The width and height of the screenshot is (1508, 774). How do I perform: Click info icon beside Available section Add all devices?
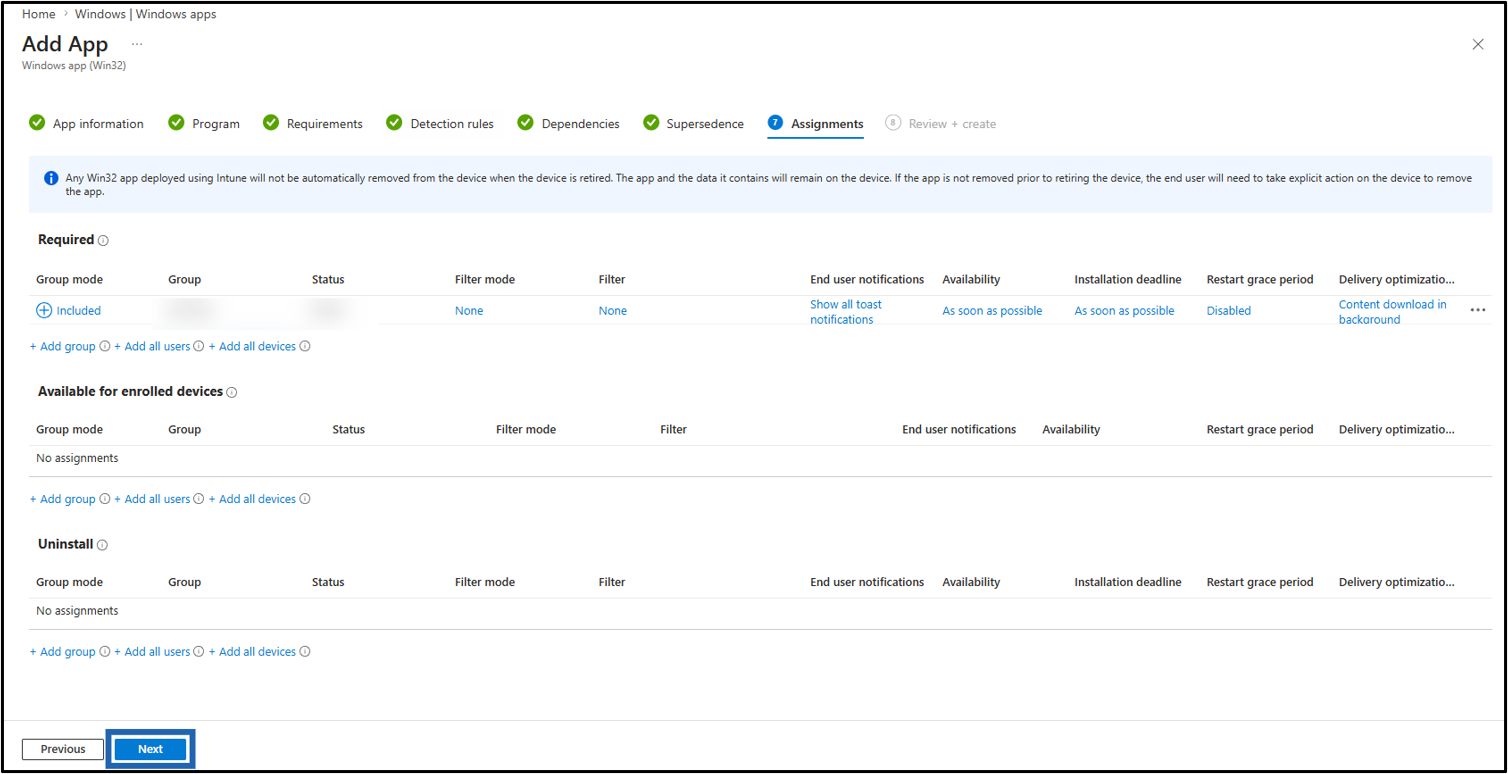(305, 499)
